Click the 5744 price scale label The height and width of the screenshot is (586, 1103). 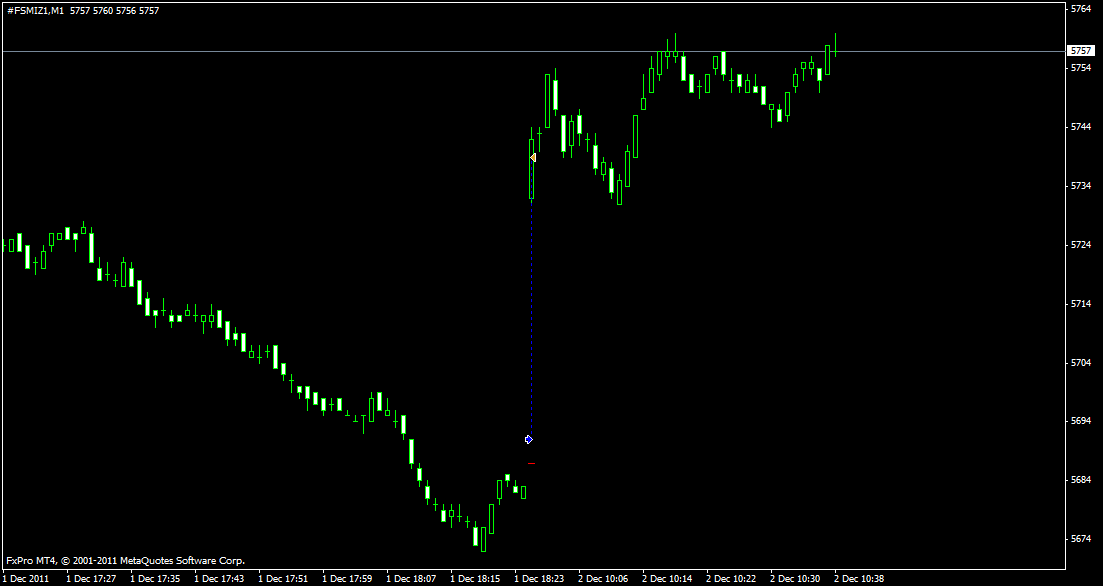[x=1081, y=127]
